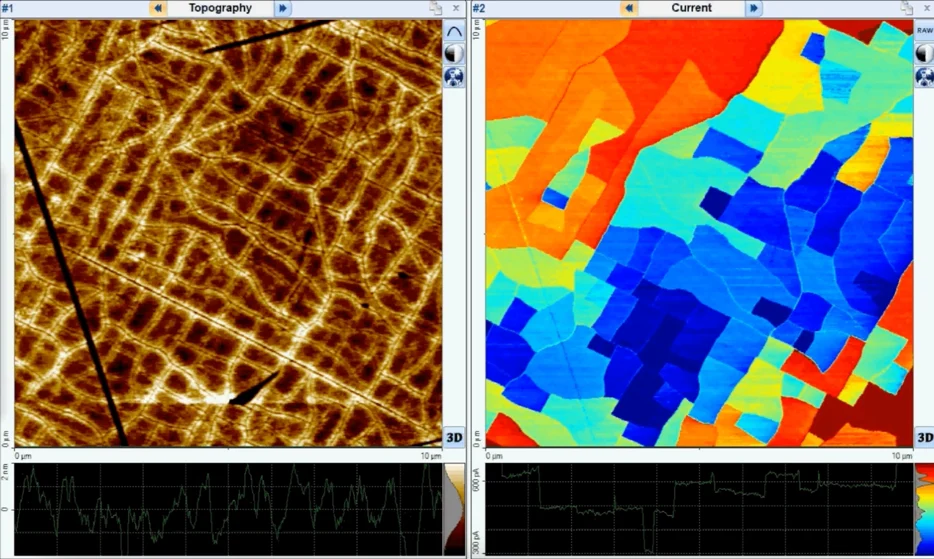Switch Current view to 3D
The height and width of the screenshot is (559, 934).
coord(924,437)
